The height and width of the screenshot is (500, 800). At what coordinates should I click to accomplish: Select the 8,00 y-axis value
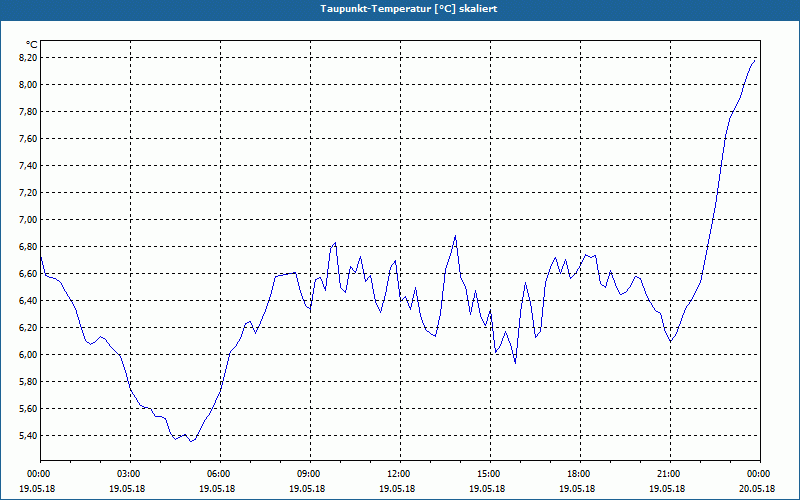[x=28, y=85]
